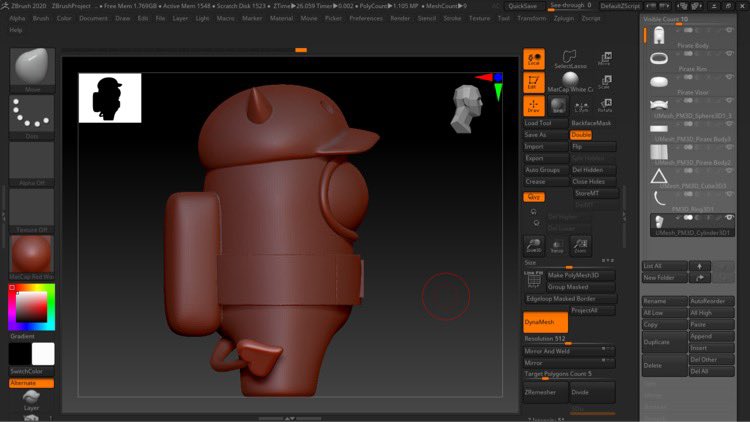Open the Move brush selector
This screenshot has height=422, width=750.
click(32, 70)
